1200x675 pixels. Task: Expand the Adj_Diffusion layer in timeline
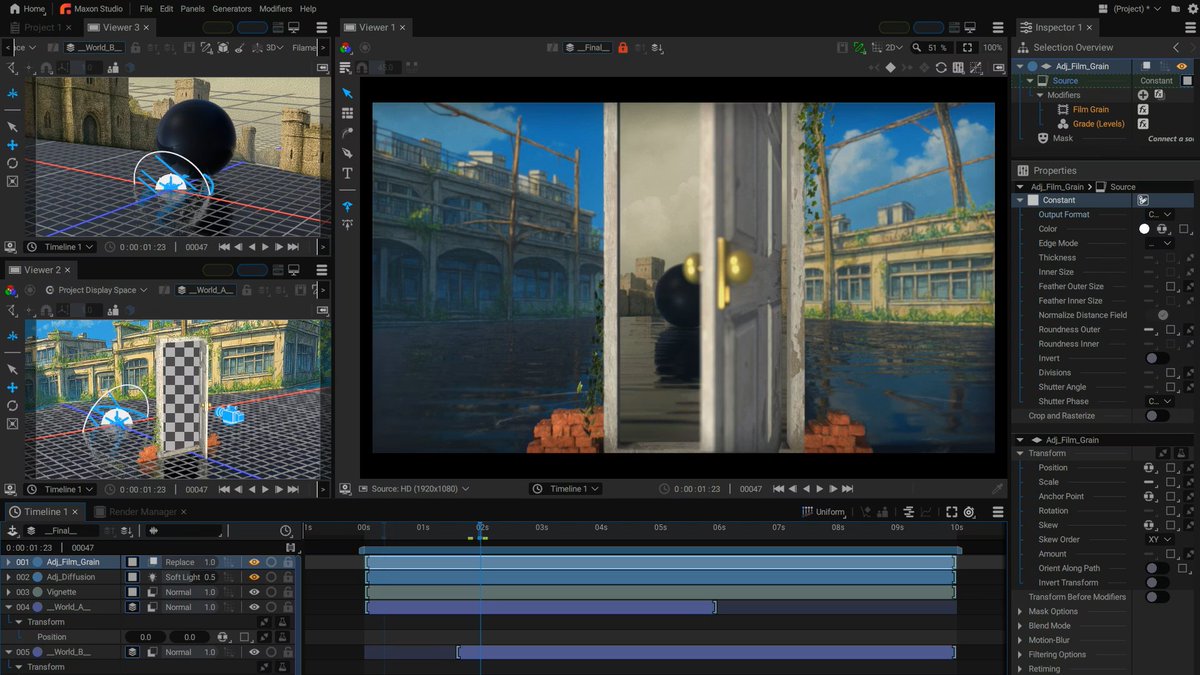coord(8,577)
